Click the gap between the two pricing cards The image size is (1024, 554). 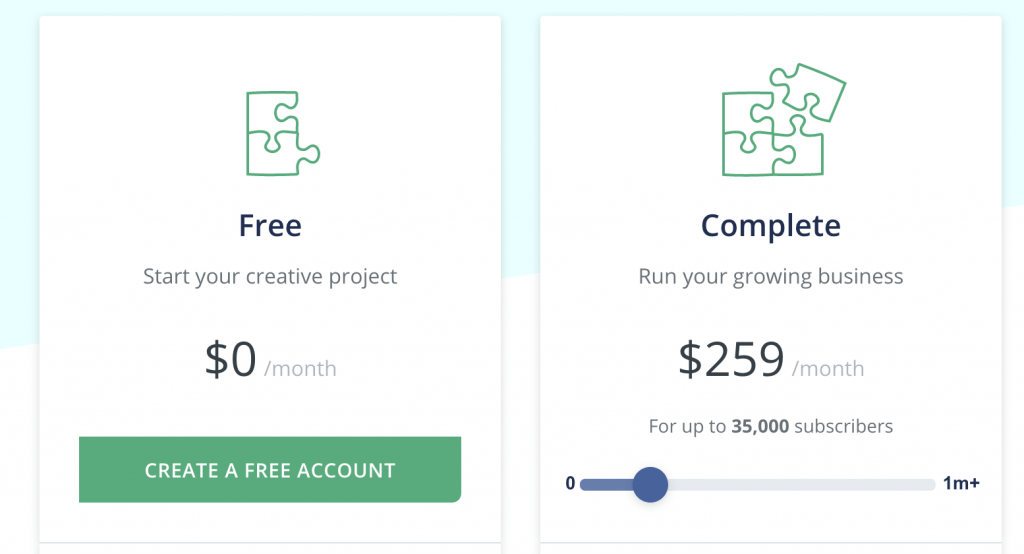520,300
